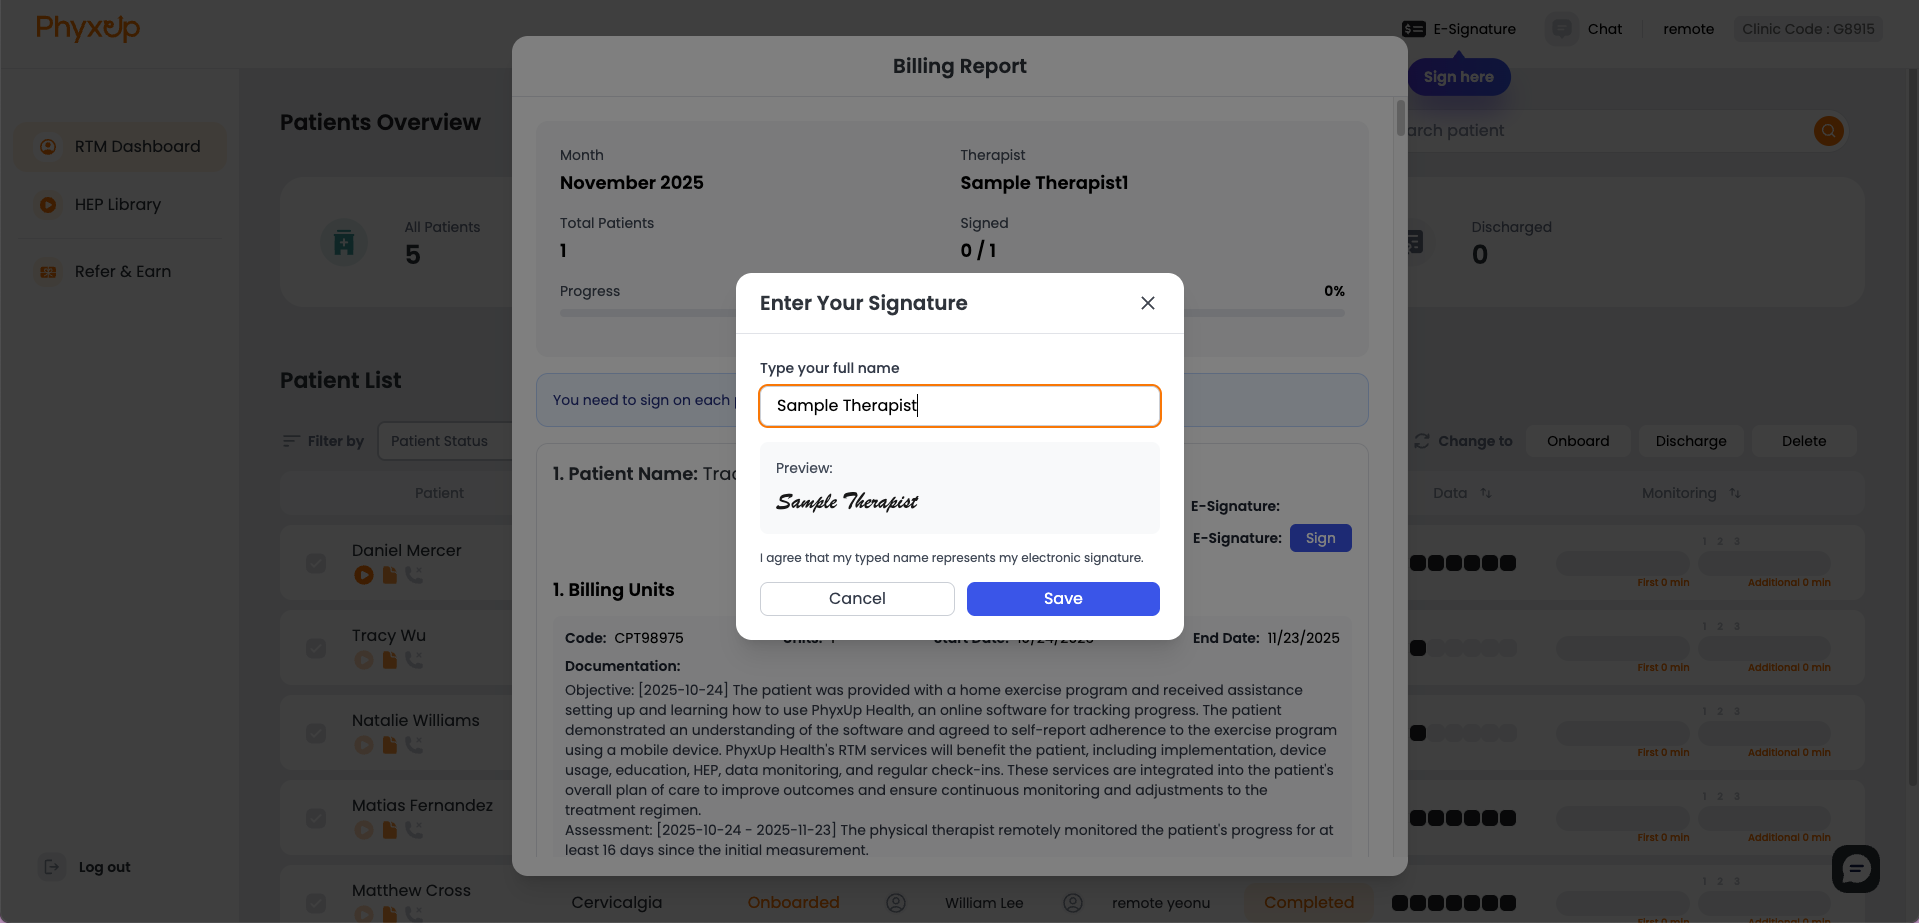Save the typed signature
Viewport: 1919px width, 923px height.
coord(1063,598)
